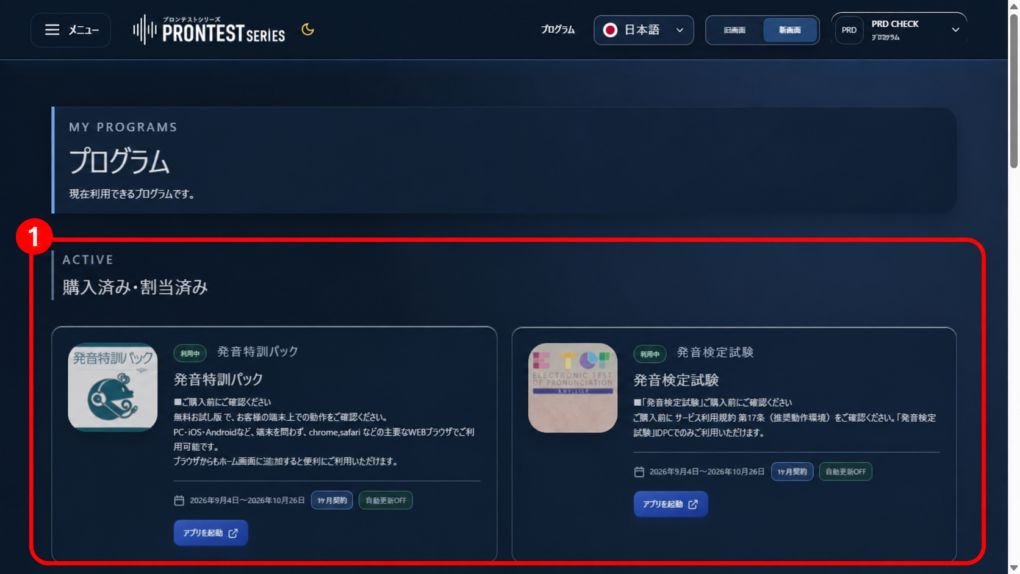Toggle dark mode moon icon
The image size is (1020, 574).
tap(308, 29)
